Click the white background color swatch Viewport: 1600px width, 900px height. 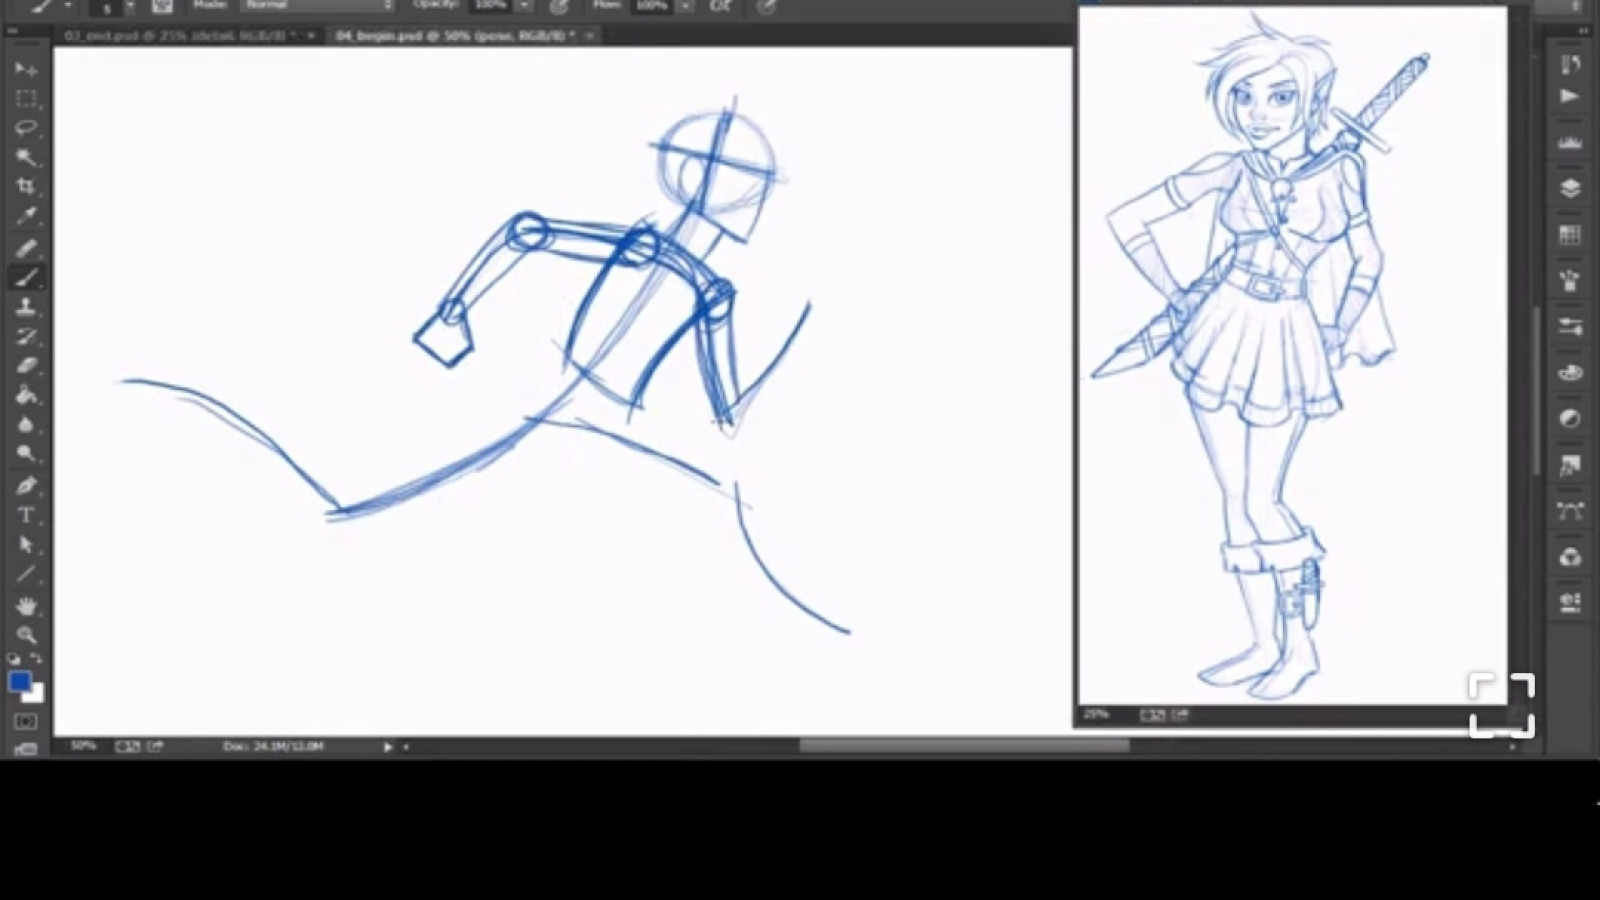36,694
